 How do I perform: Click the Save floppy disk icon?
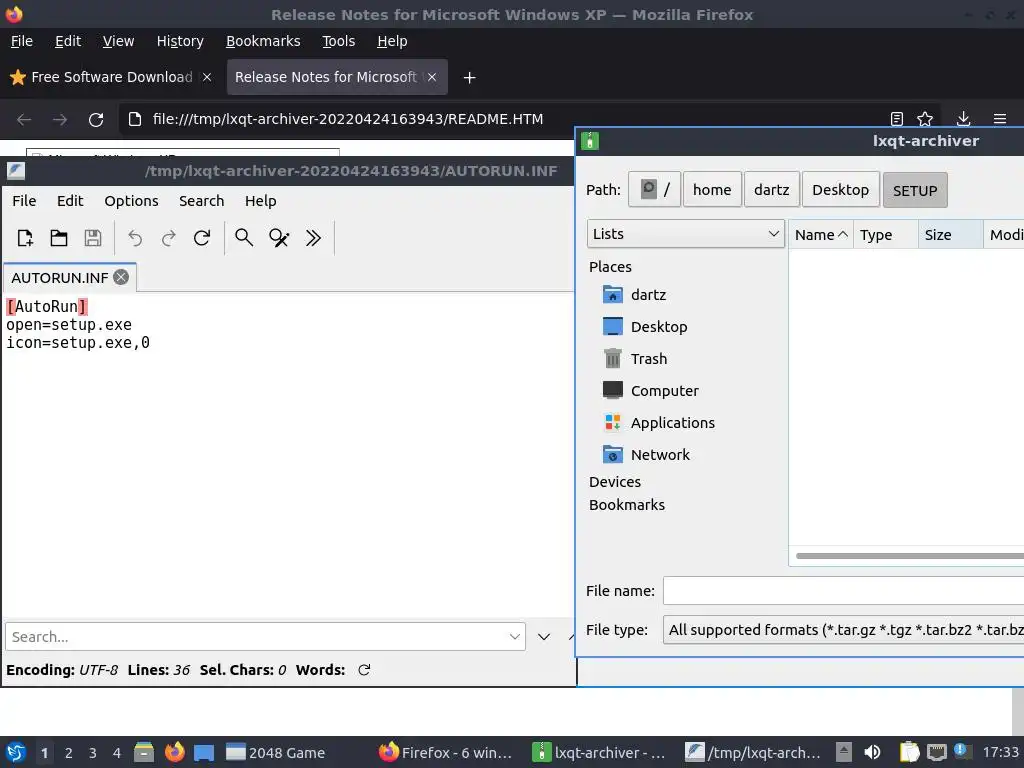click(x=93, y=238)
